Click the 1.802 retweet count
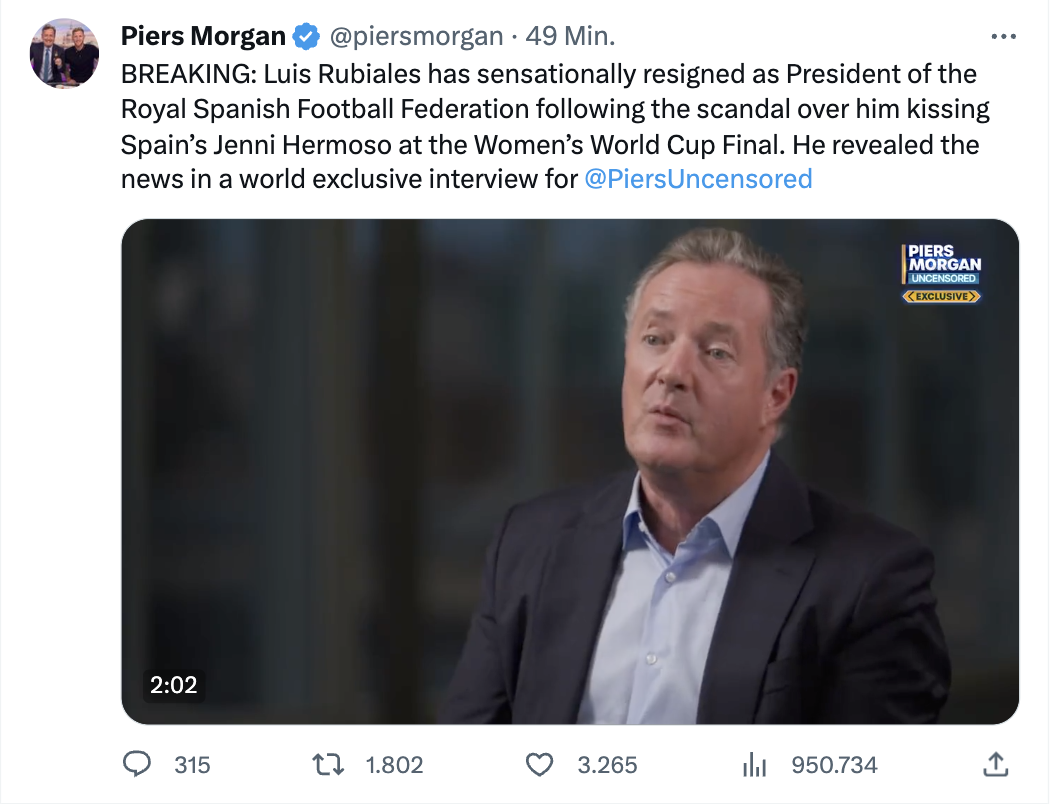1050x804 pixels. click(x=394, y=765)
